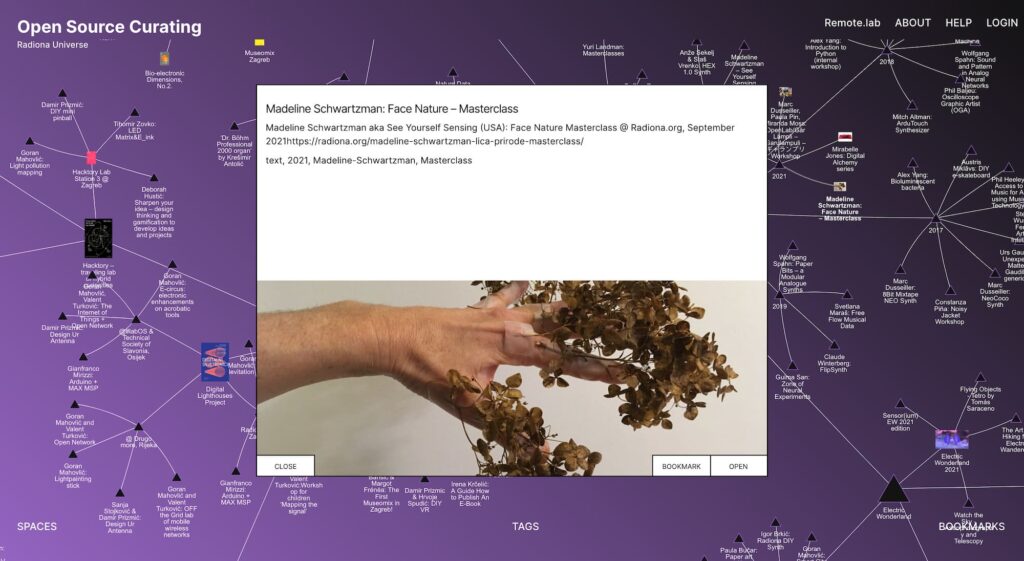Click the Radiona Universe subtitle
Viewport: 1024px width, 561px height.
click(52, 45)
